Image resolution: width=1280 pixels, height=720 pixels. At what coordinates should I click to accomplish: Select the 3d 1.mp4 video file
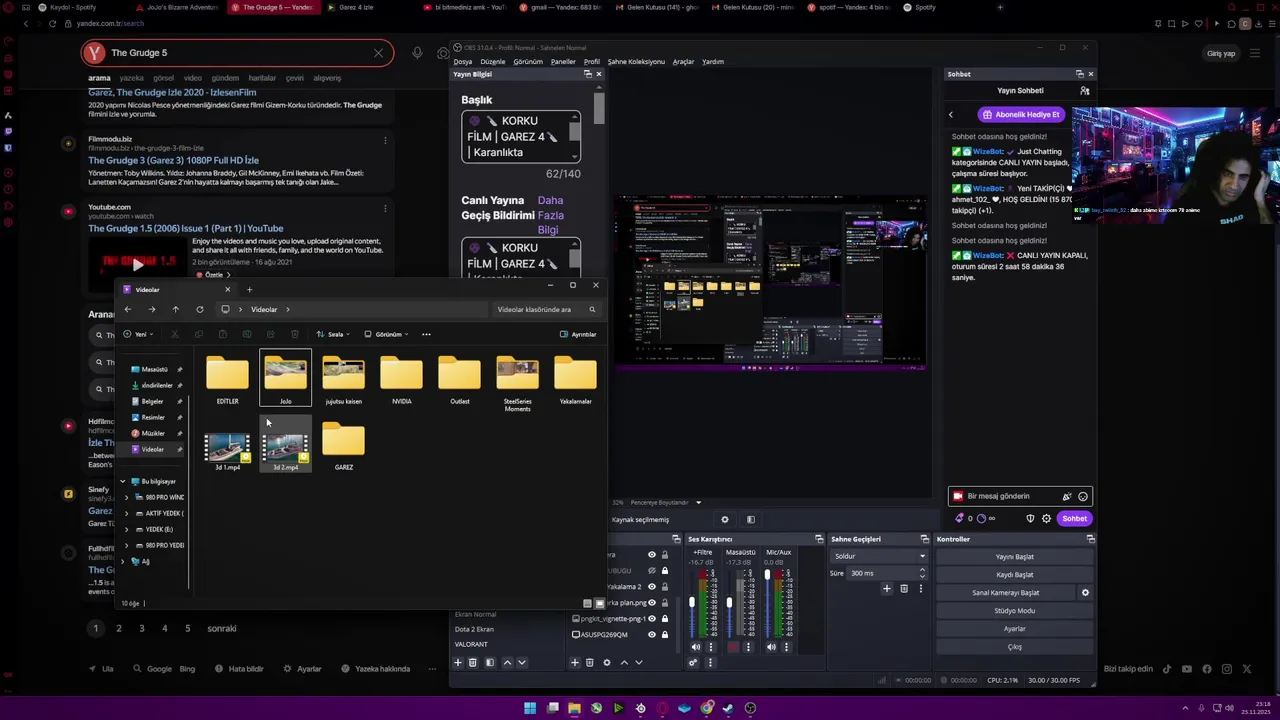pos(227,451)
